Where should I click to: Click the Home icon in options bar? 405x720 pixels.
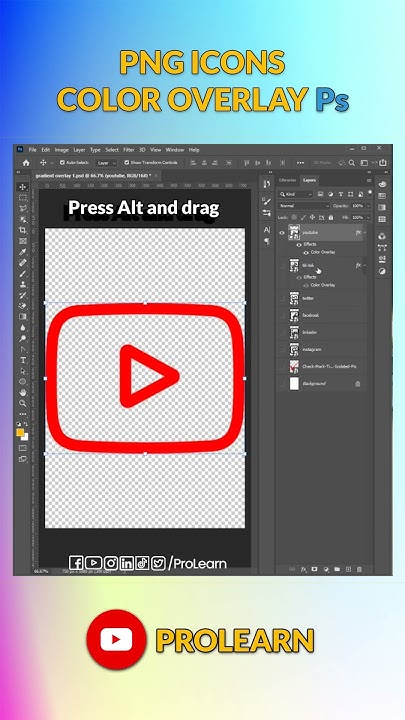(26, 163)
